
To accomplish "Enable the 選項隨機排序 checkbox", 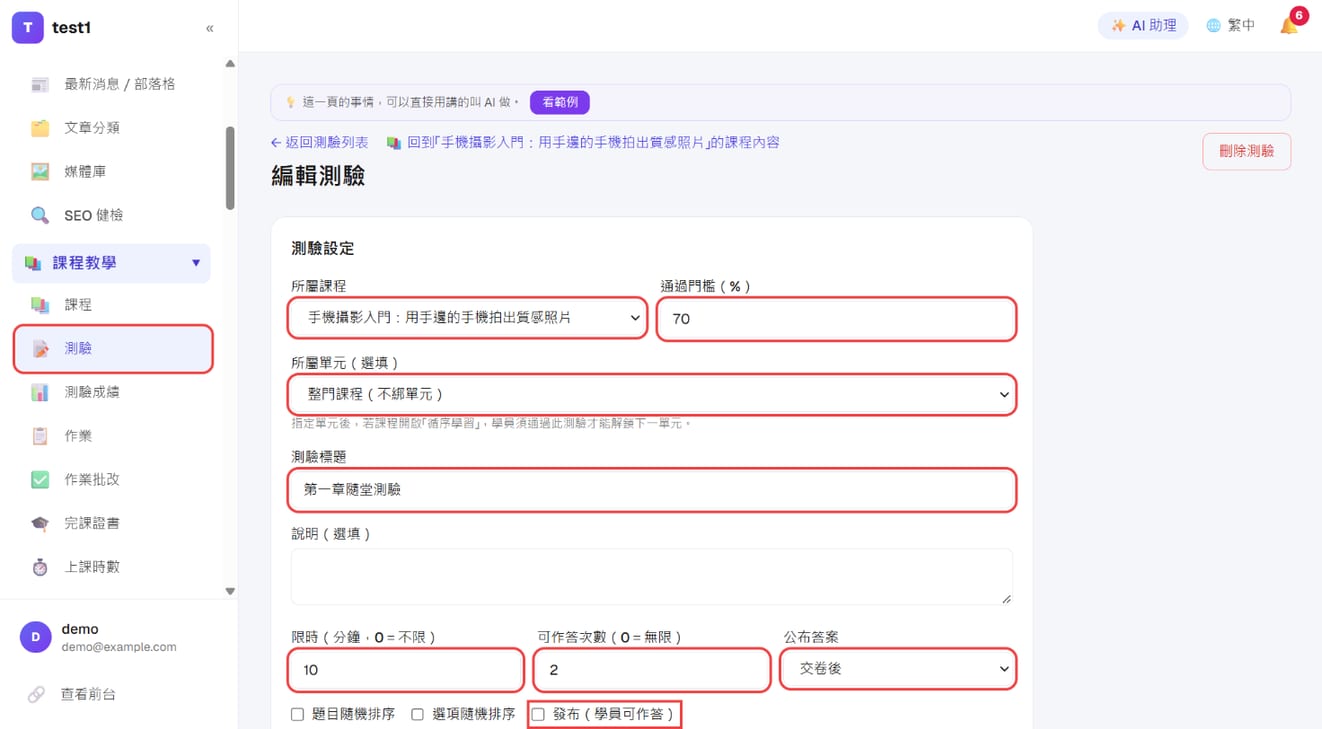I will point(417,714).
